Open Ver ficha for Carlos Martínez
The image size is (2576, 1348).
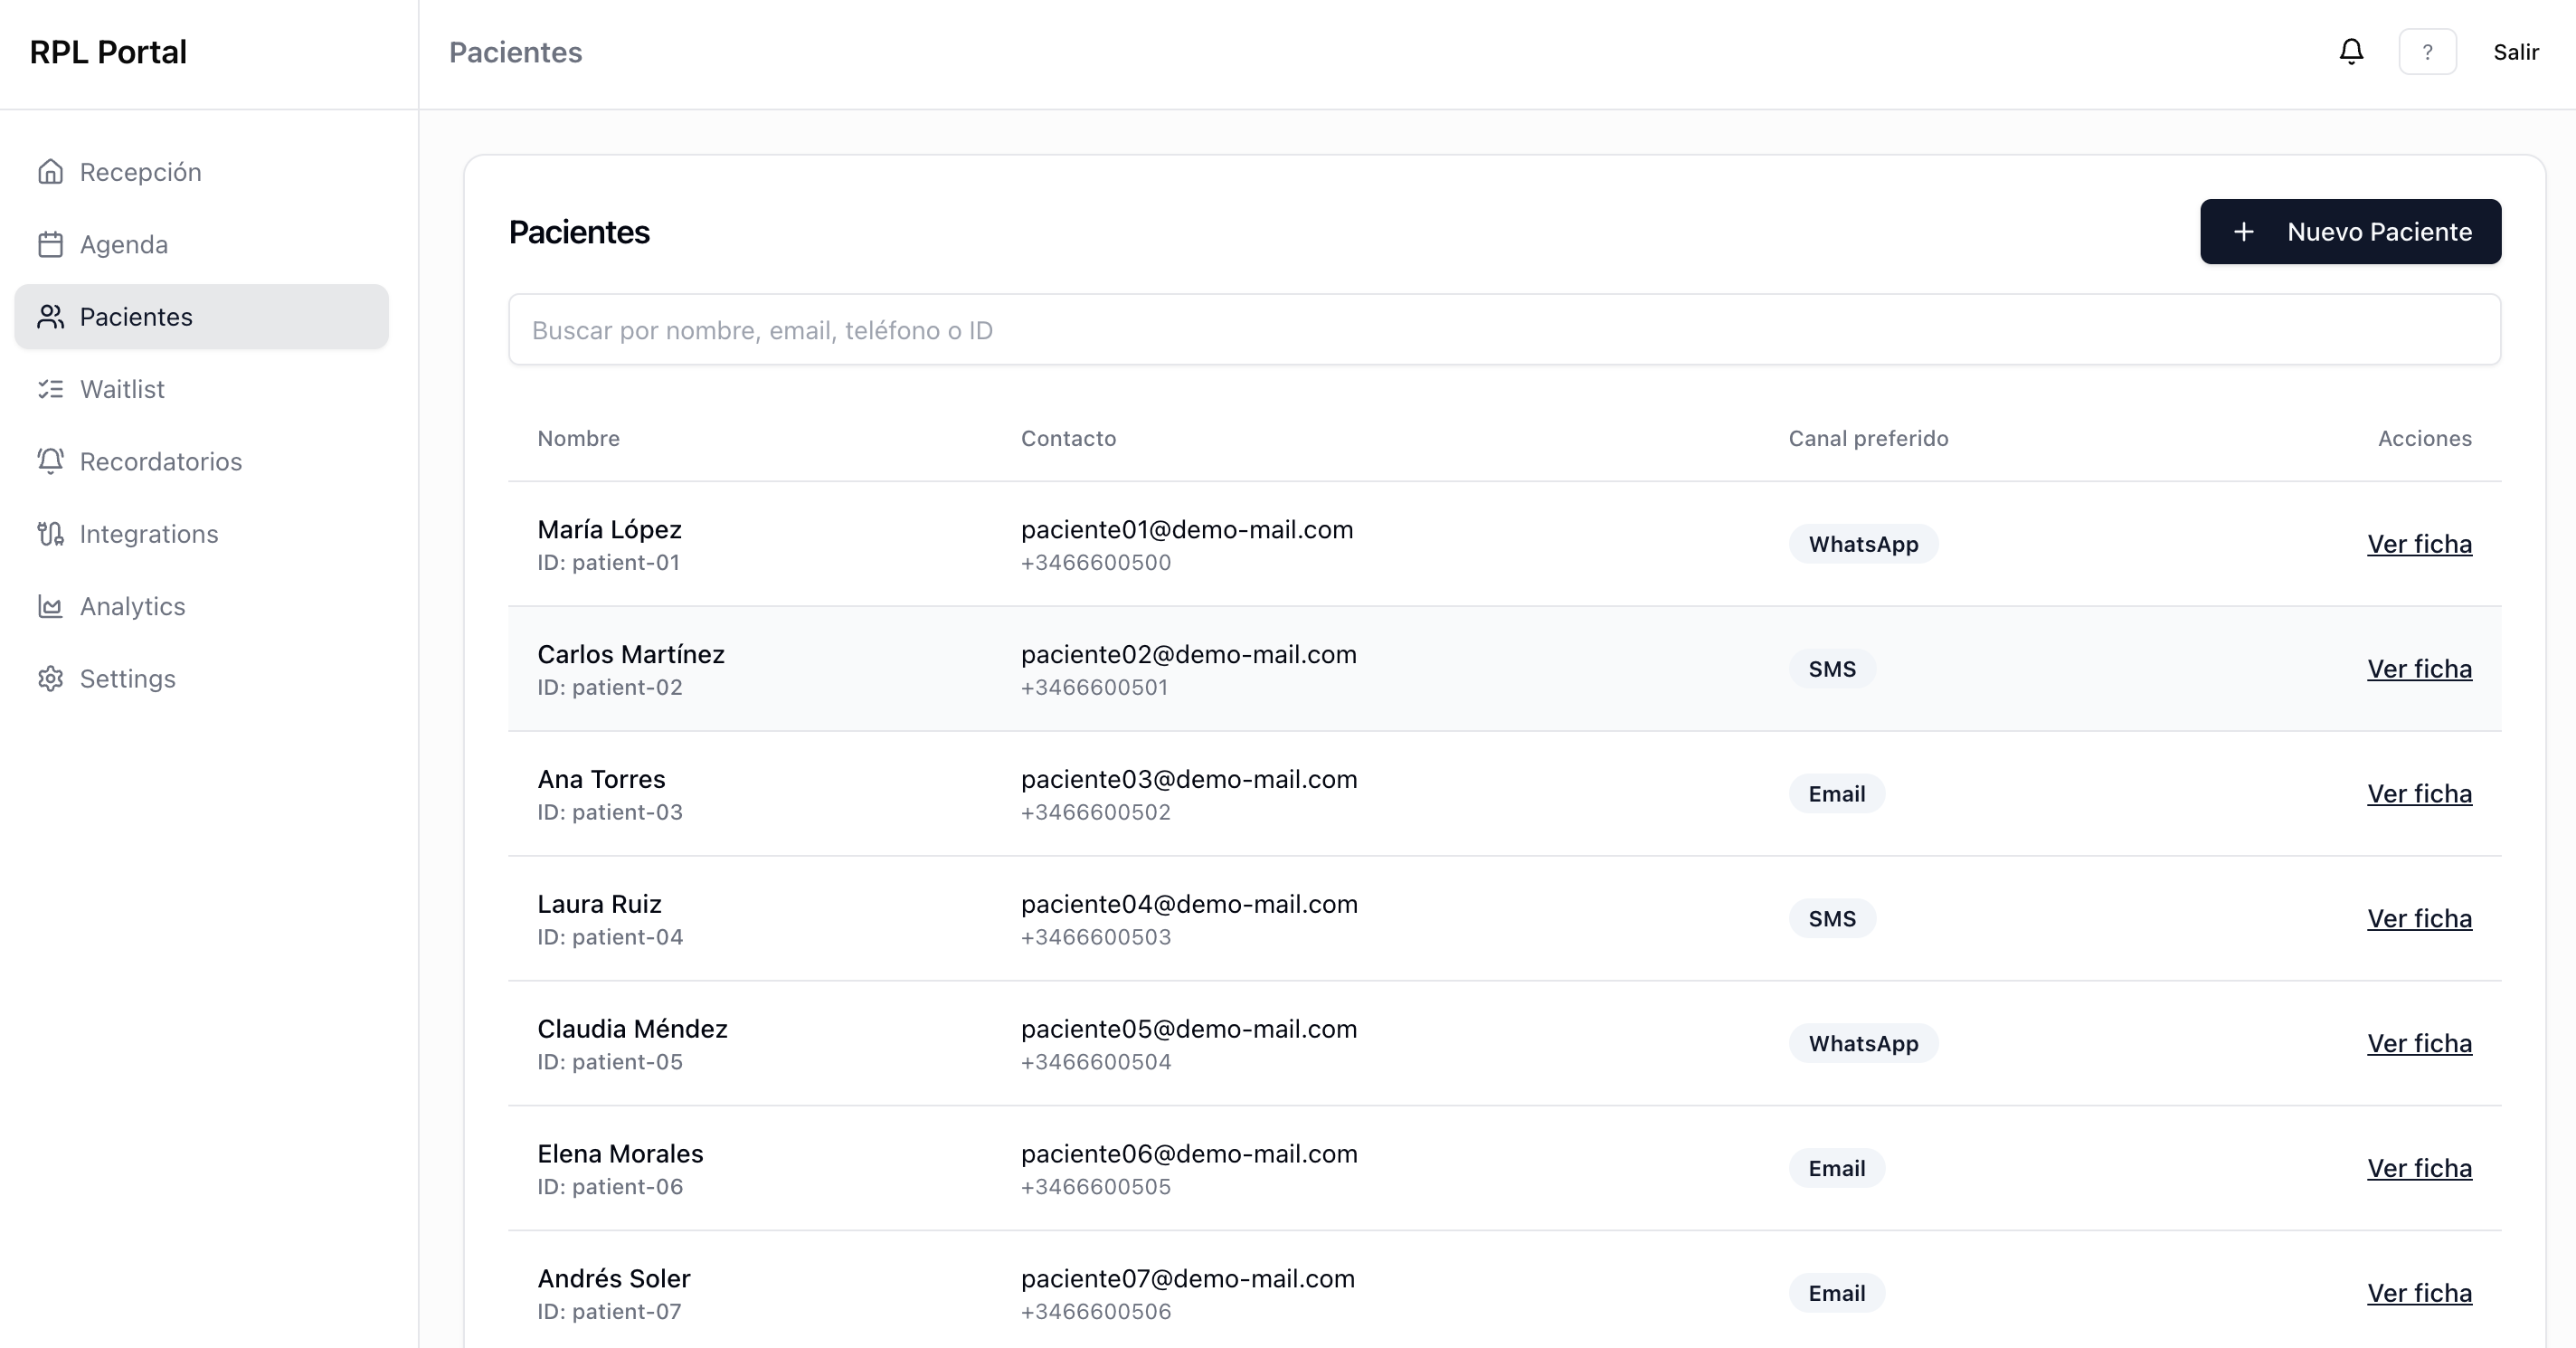click(x=2419, y=669)
